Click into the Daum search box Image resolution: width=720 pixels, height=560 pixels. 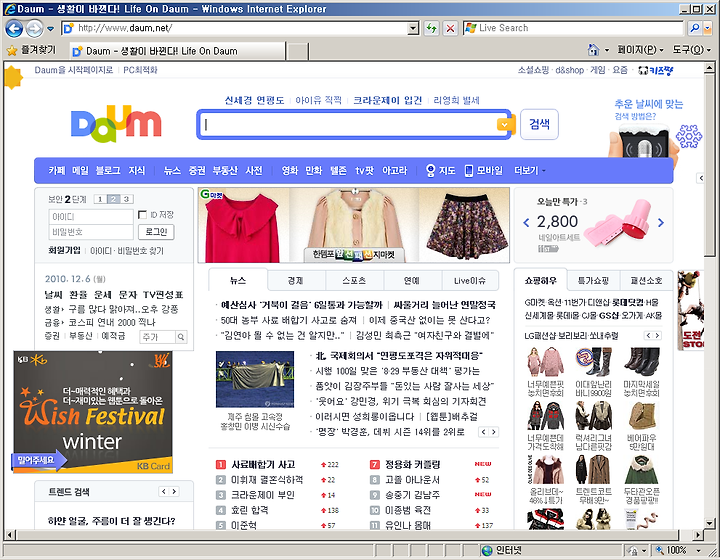pos(349,124)
